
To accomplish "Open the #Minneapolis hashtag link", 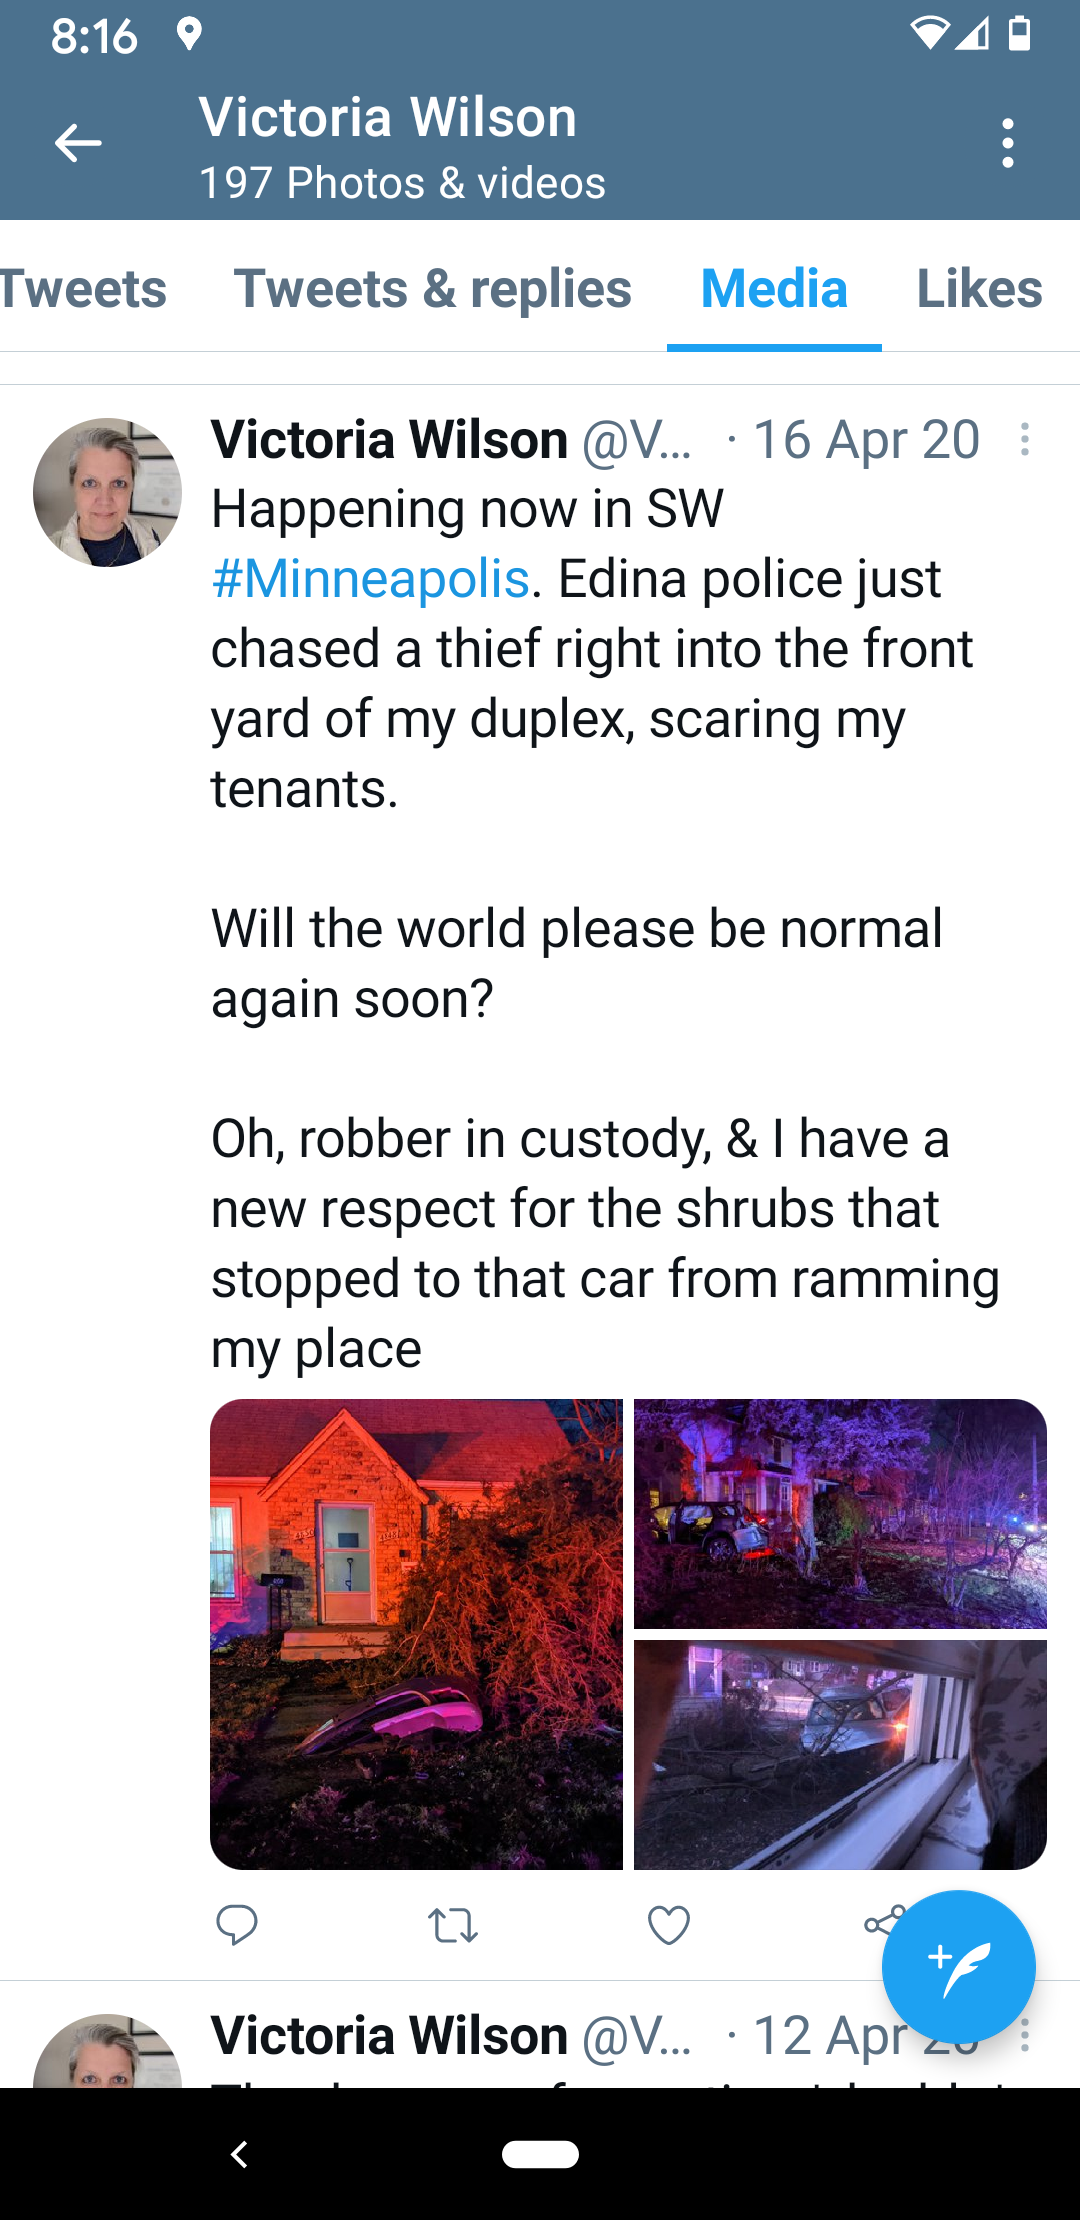I will [371, 579].
